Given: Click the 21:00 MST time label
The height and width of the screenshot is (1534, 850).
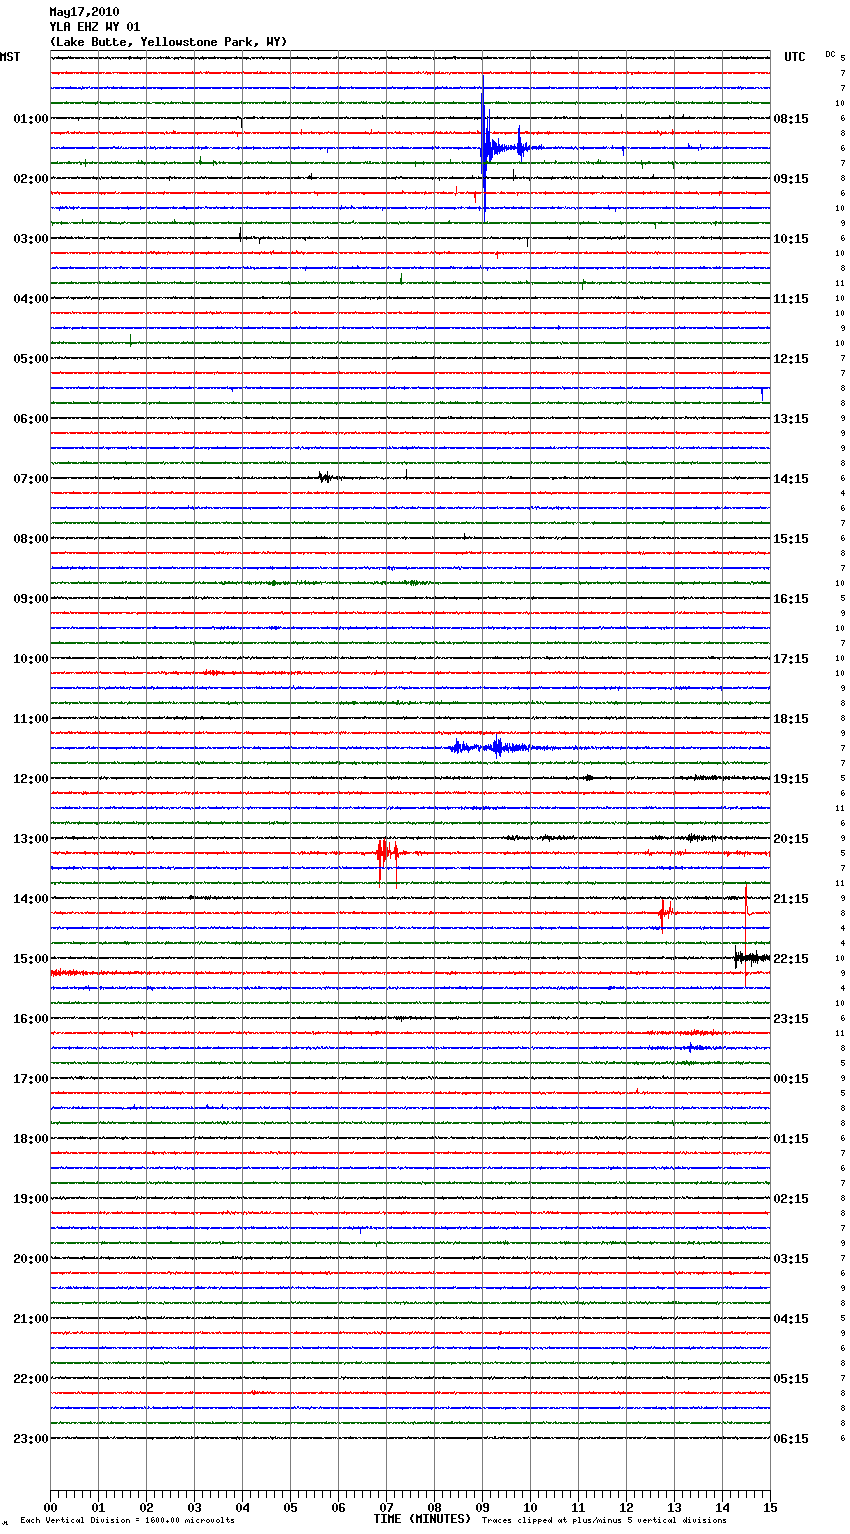Looking at the screenshot, I should coord(30,1318).
